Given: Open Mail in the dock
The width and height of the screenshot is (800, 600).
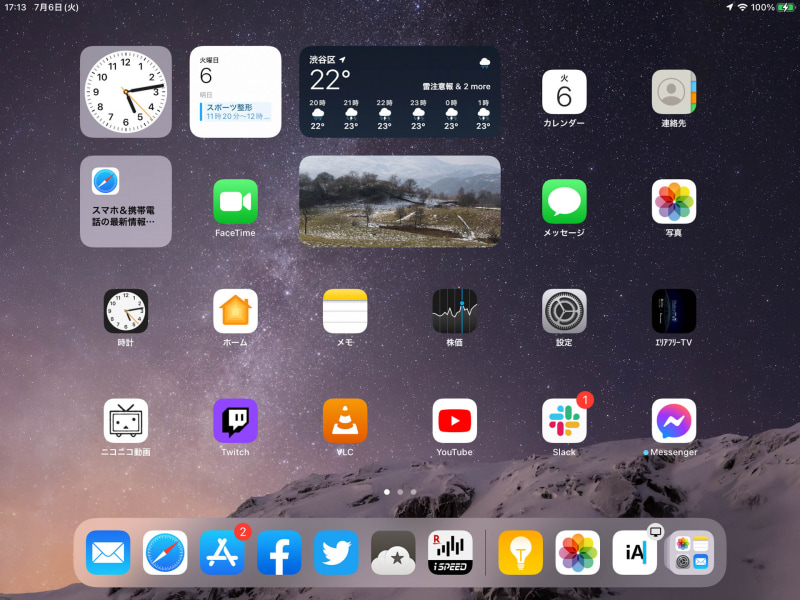Looking at the screenshot, I should 108,553.
